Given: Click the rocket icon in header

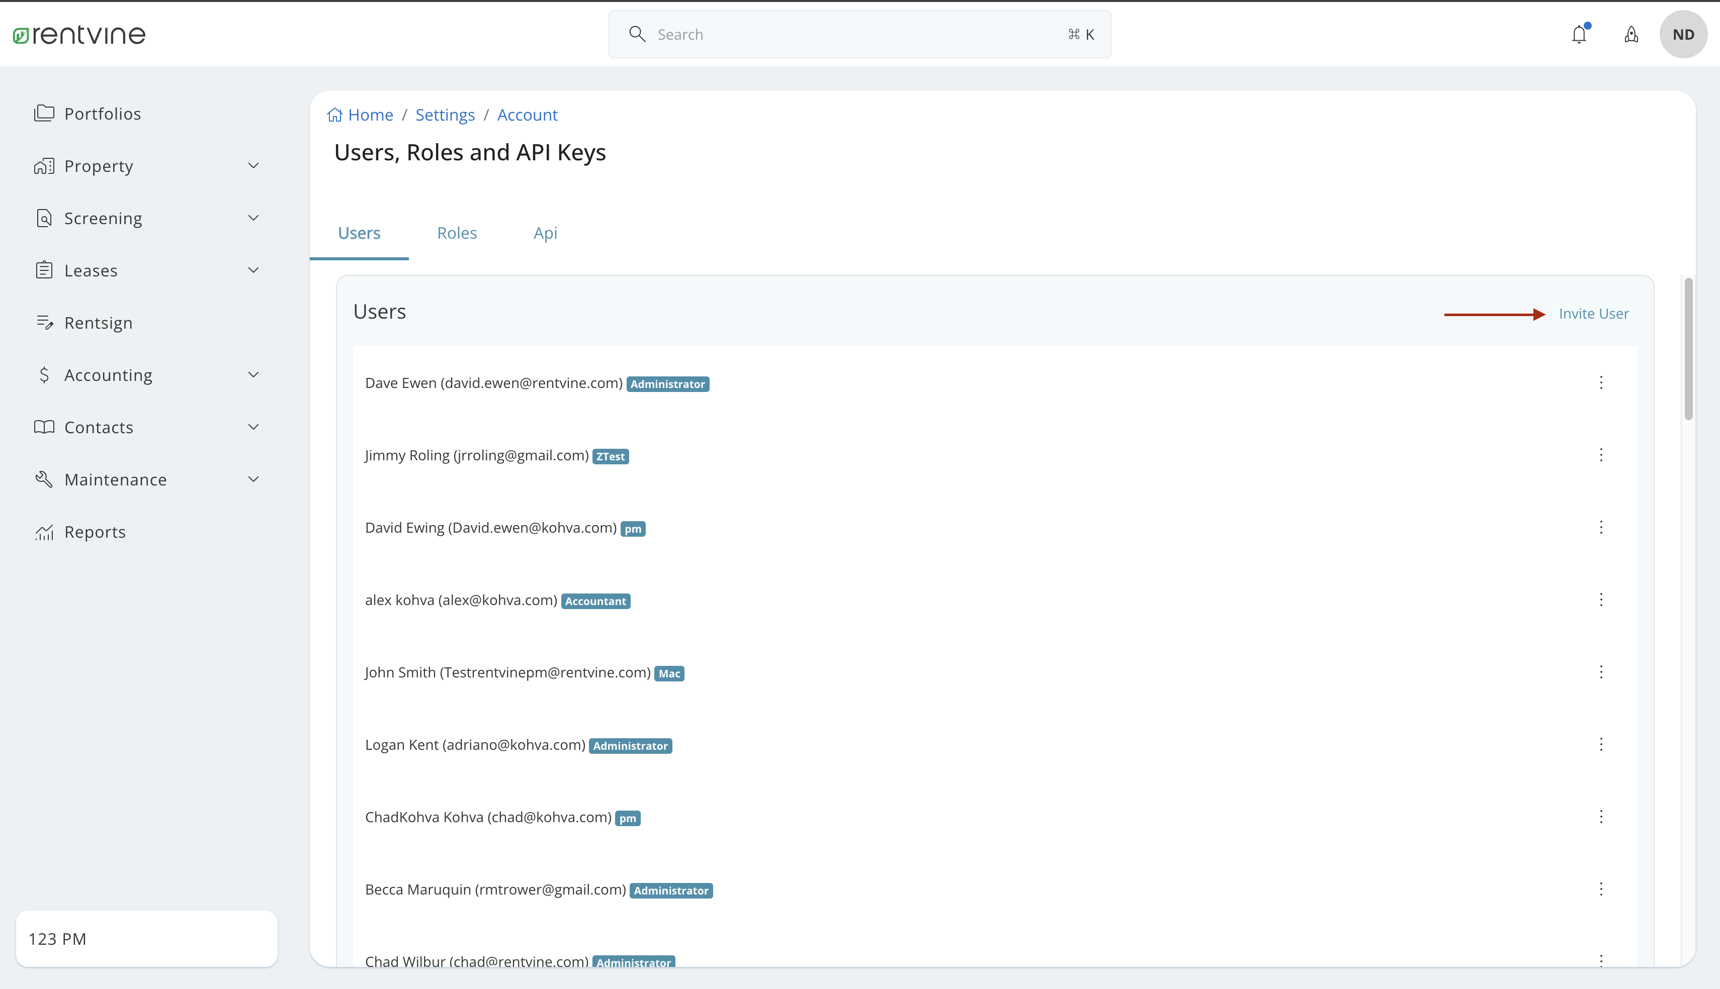Looking at the screenshot, I should [x=1631, y=34].
